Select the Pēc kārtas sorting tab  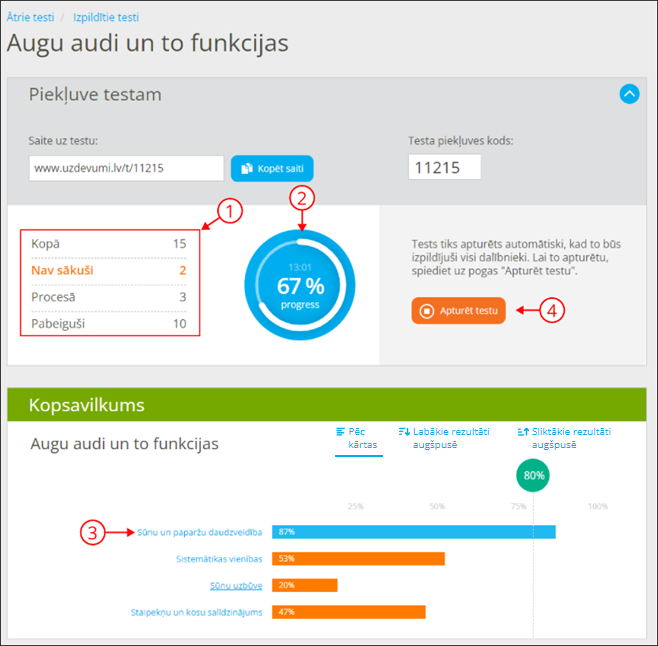pyautogui.click(x=358, y=438)
